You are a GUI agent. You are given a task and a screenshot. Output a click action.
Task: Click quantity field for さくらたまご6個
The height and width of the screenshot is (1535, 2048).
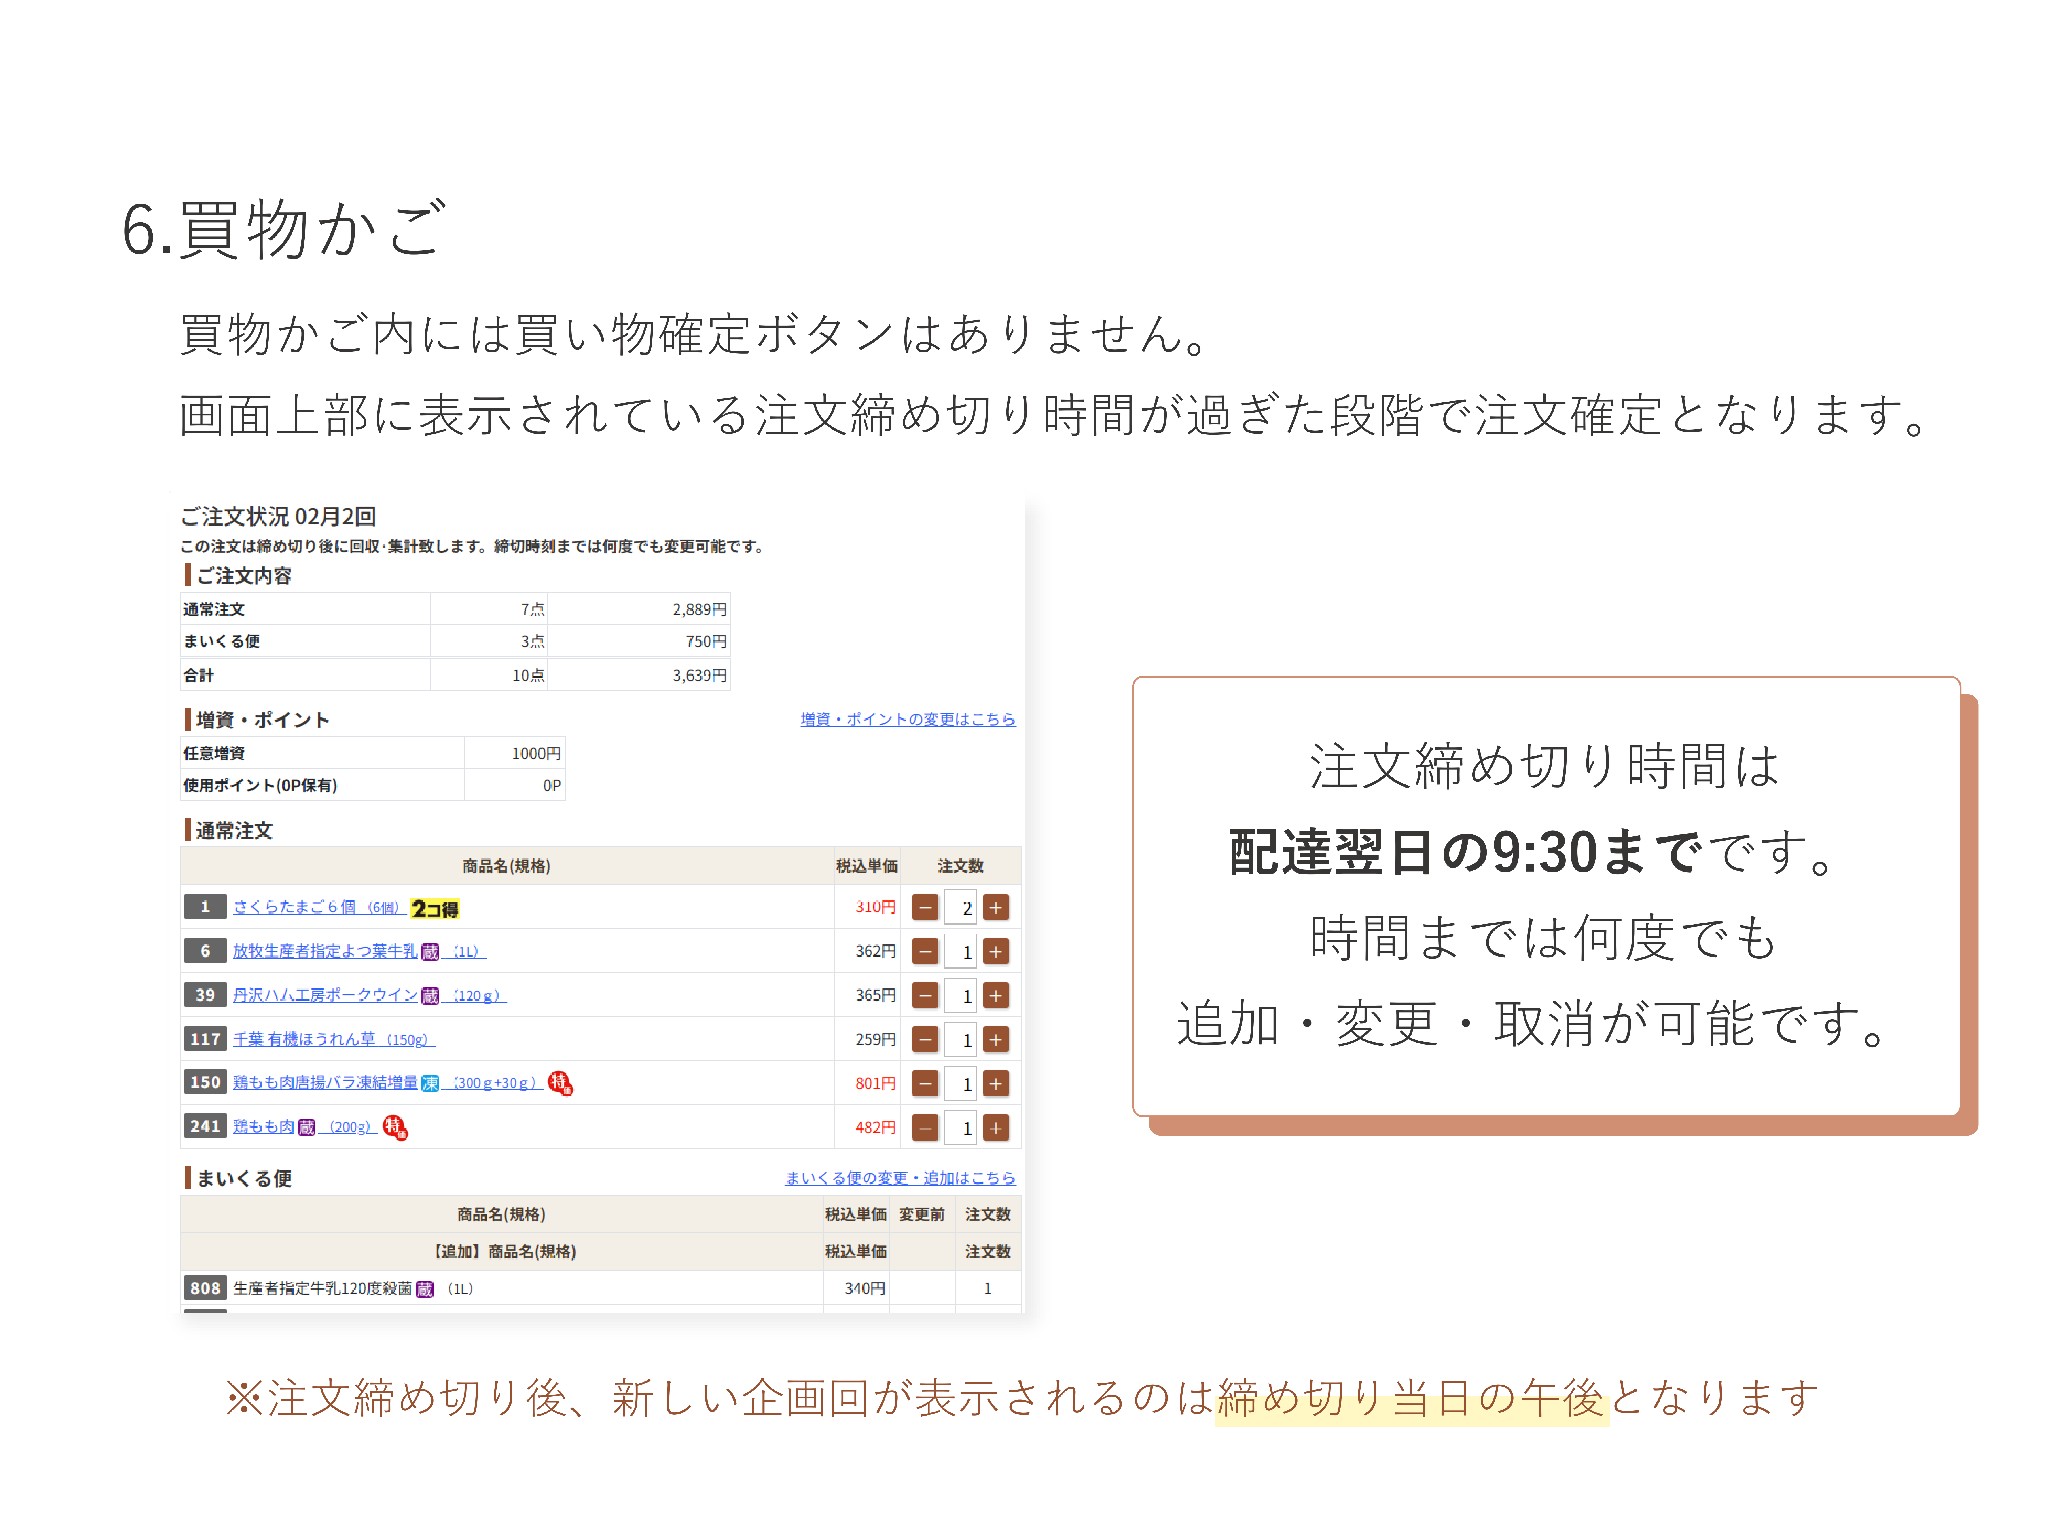click(961, 908)
